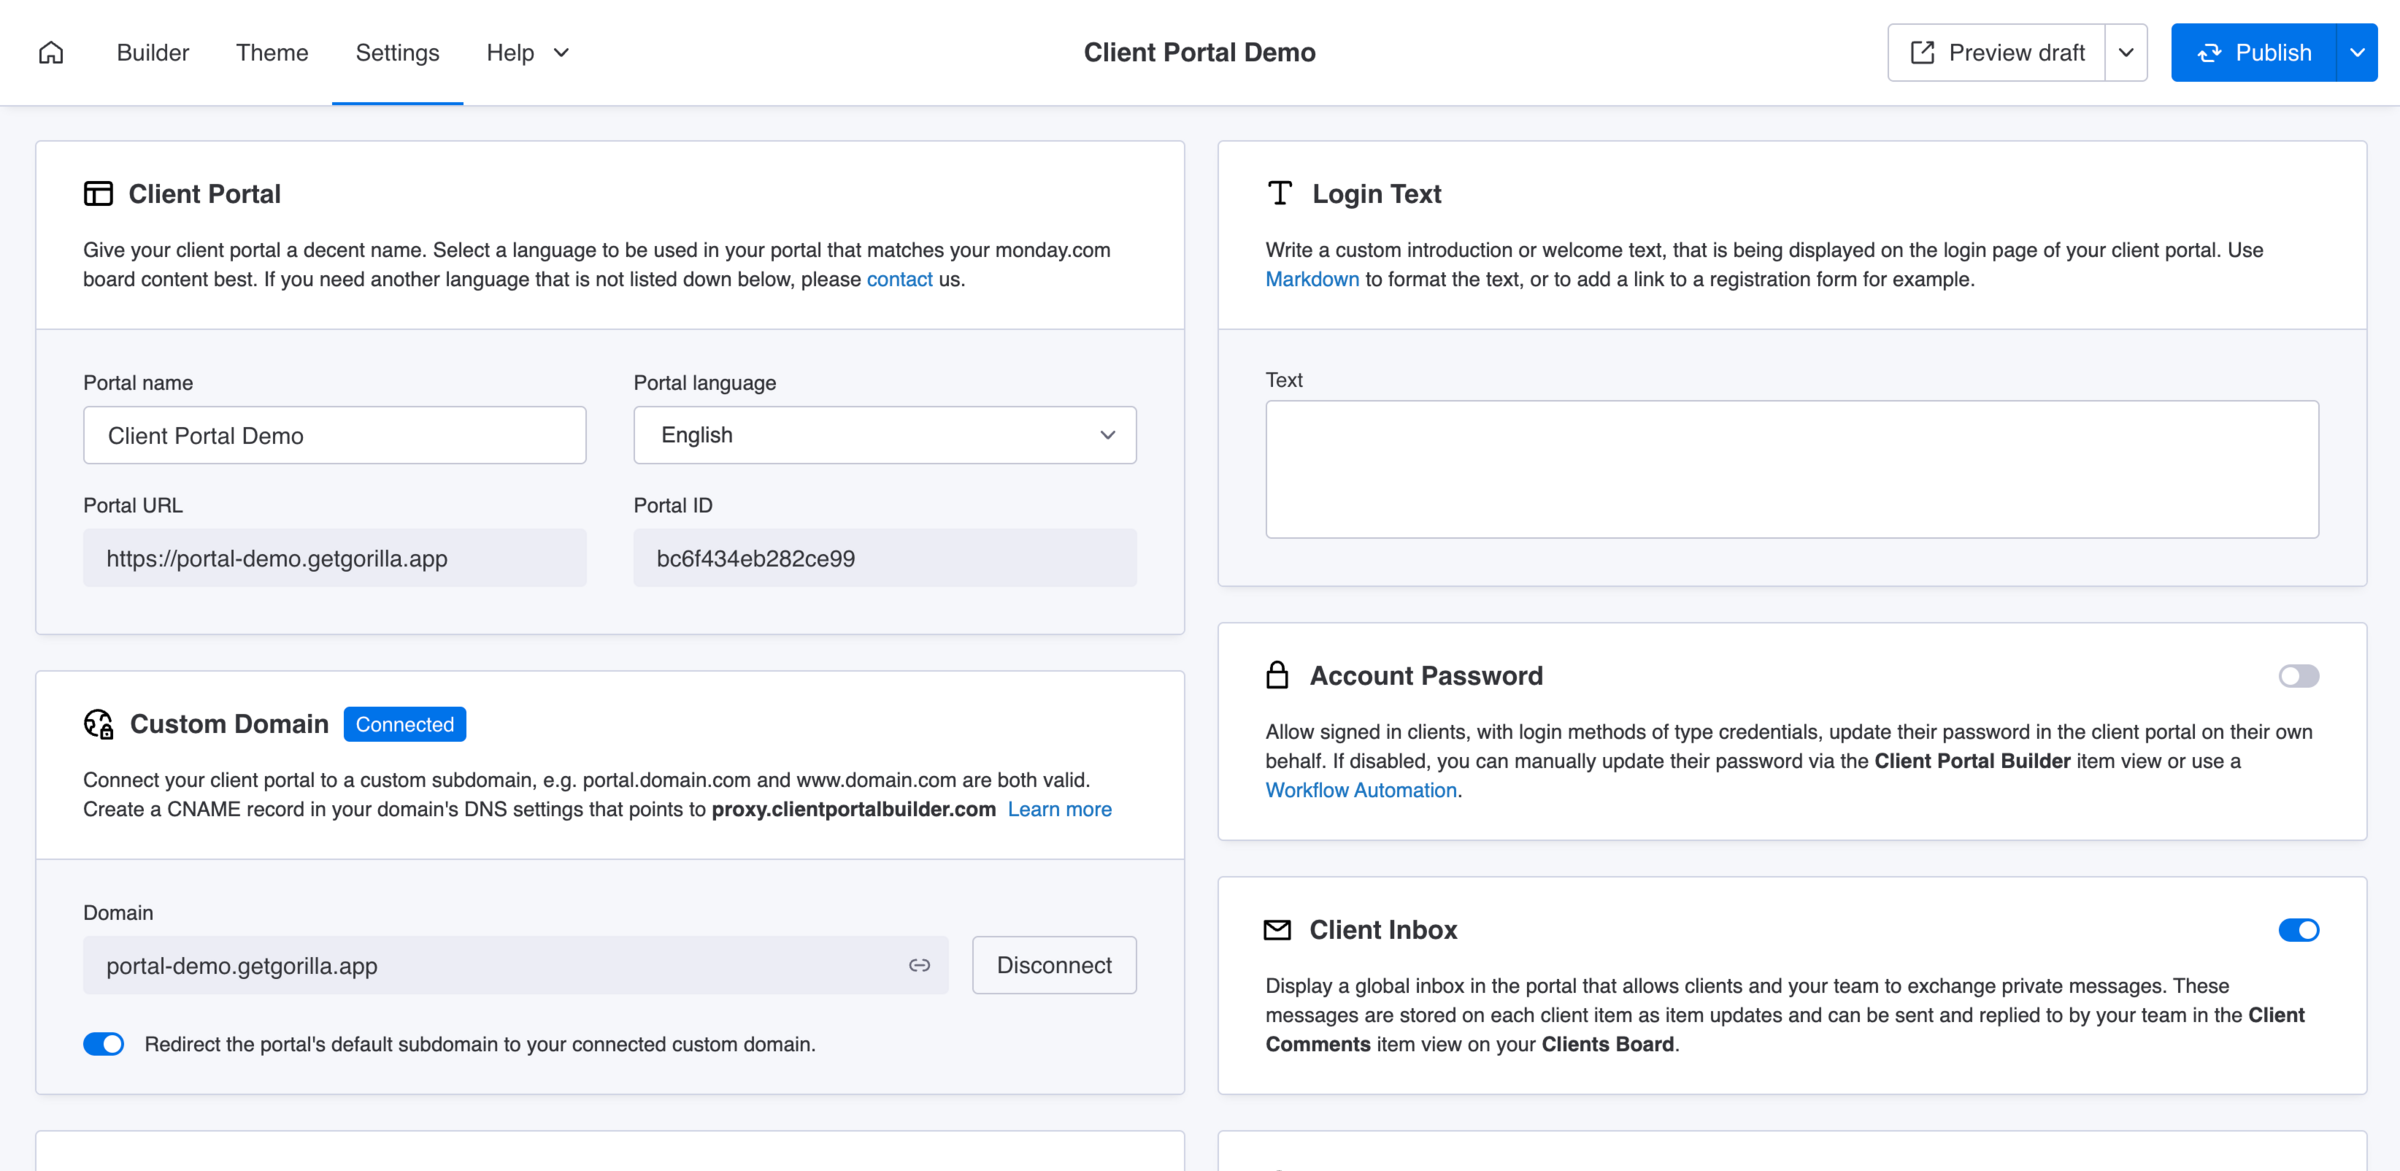Viewport: 2400px width, 1171px height.
Task: Click the home icon in navbar
Action: click(x=51, y=52)
